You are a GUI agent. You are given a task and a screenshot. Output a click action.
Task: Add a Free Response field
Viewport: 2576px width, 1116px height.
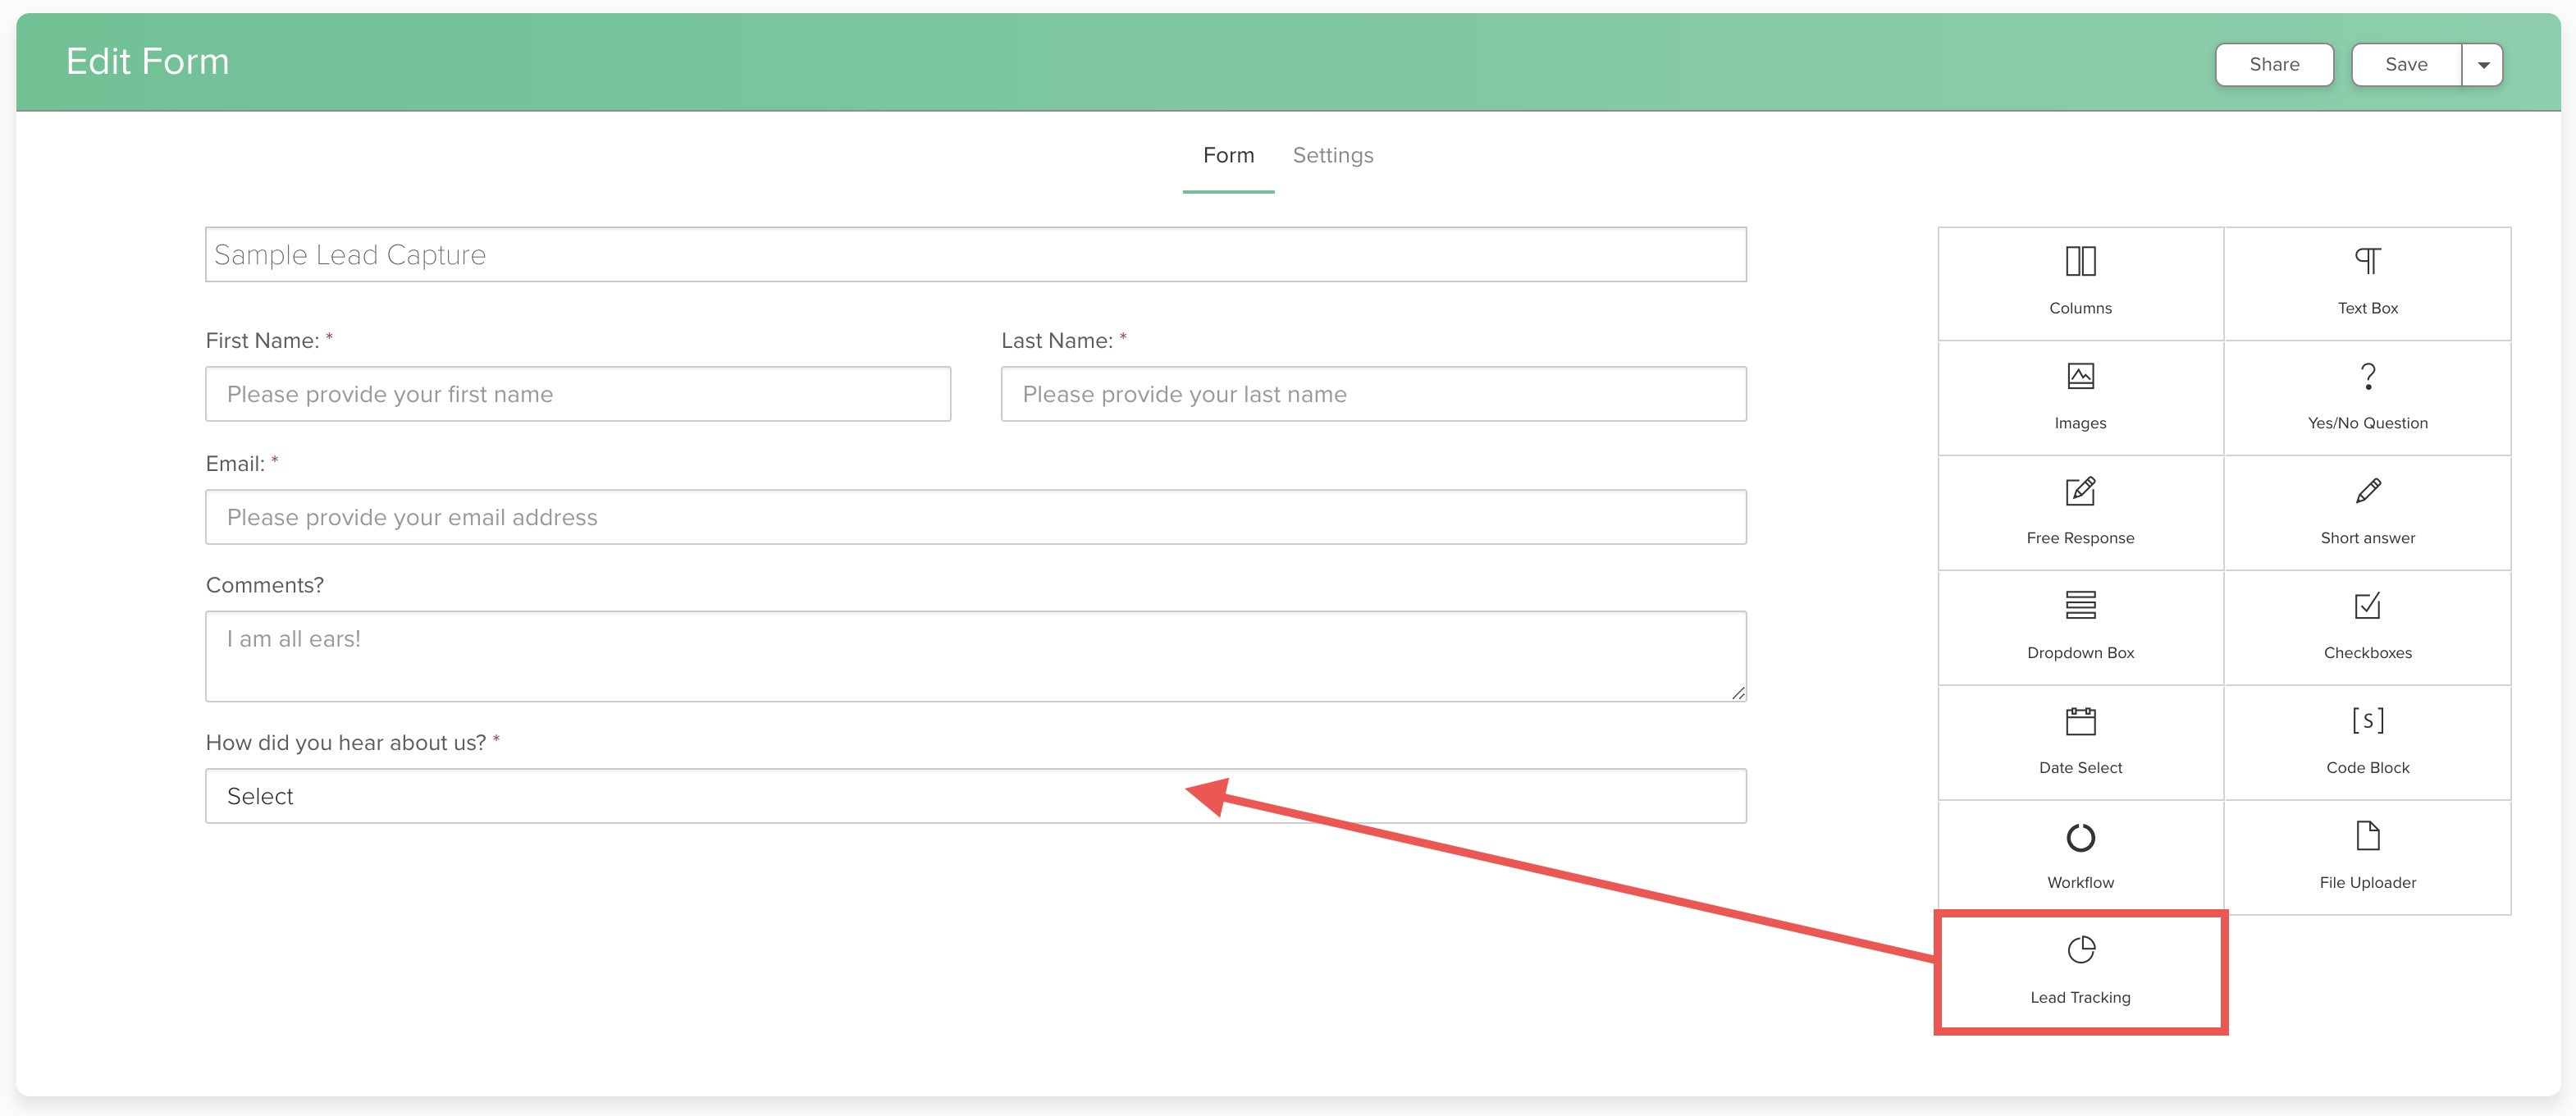[x=2080, y=513]
